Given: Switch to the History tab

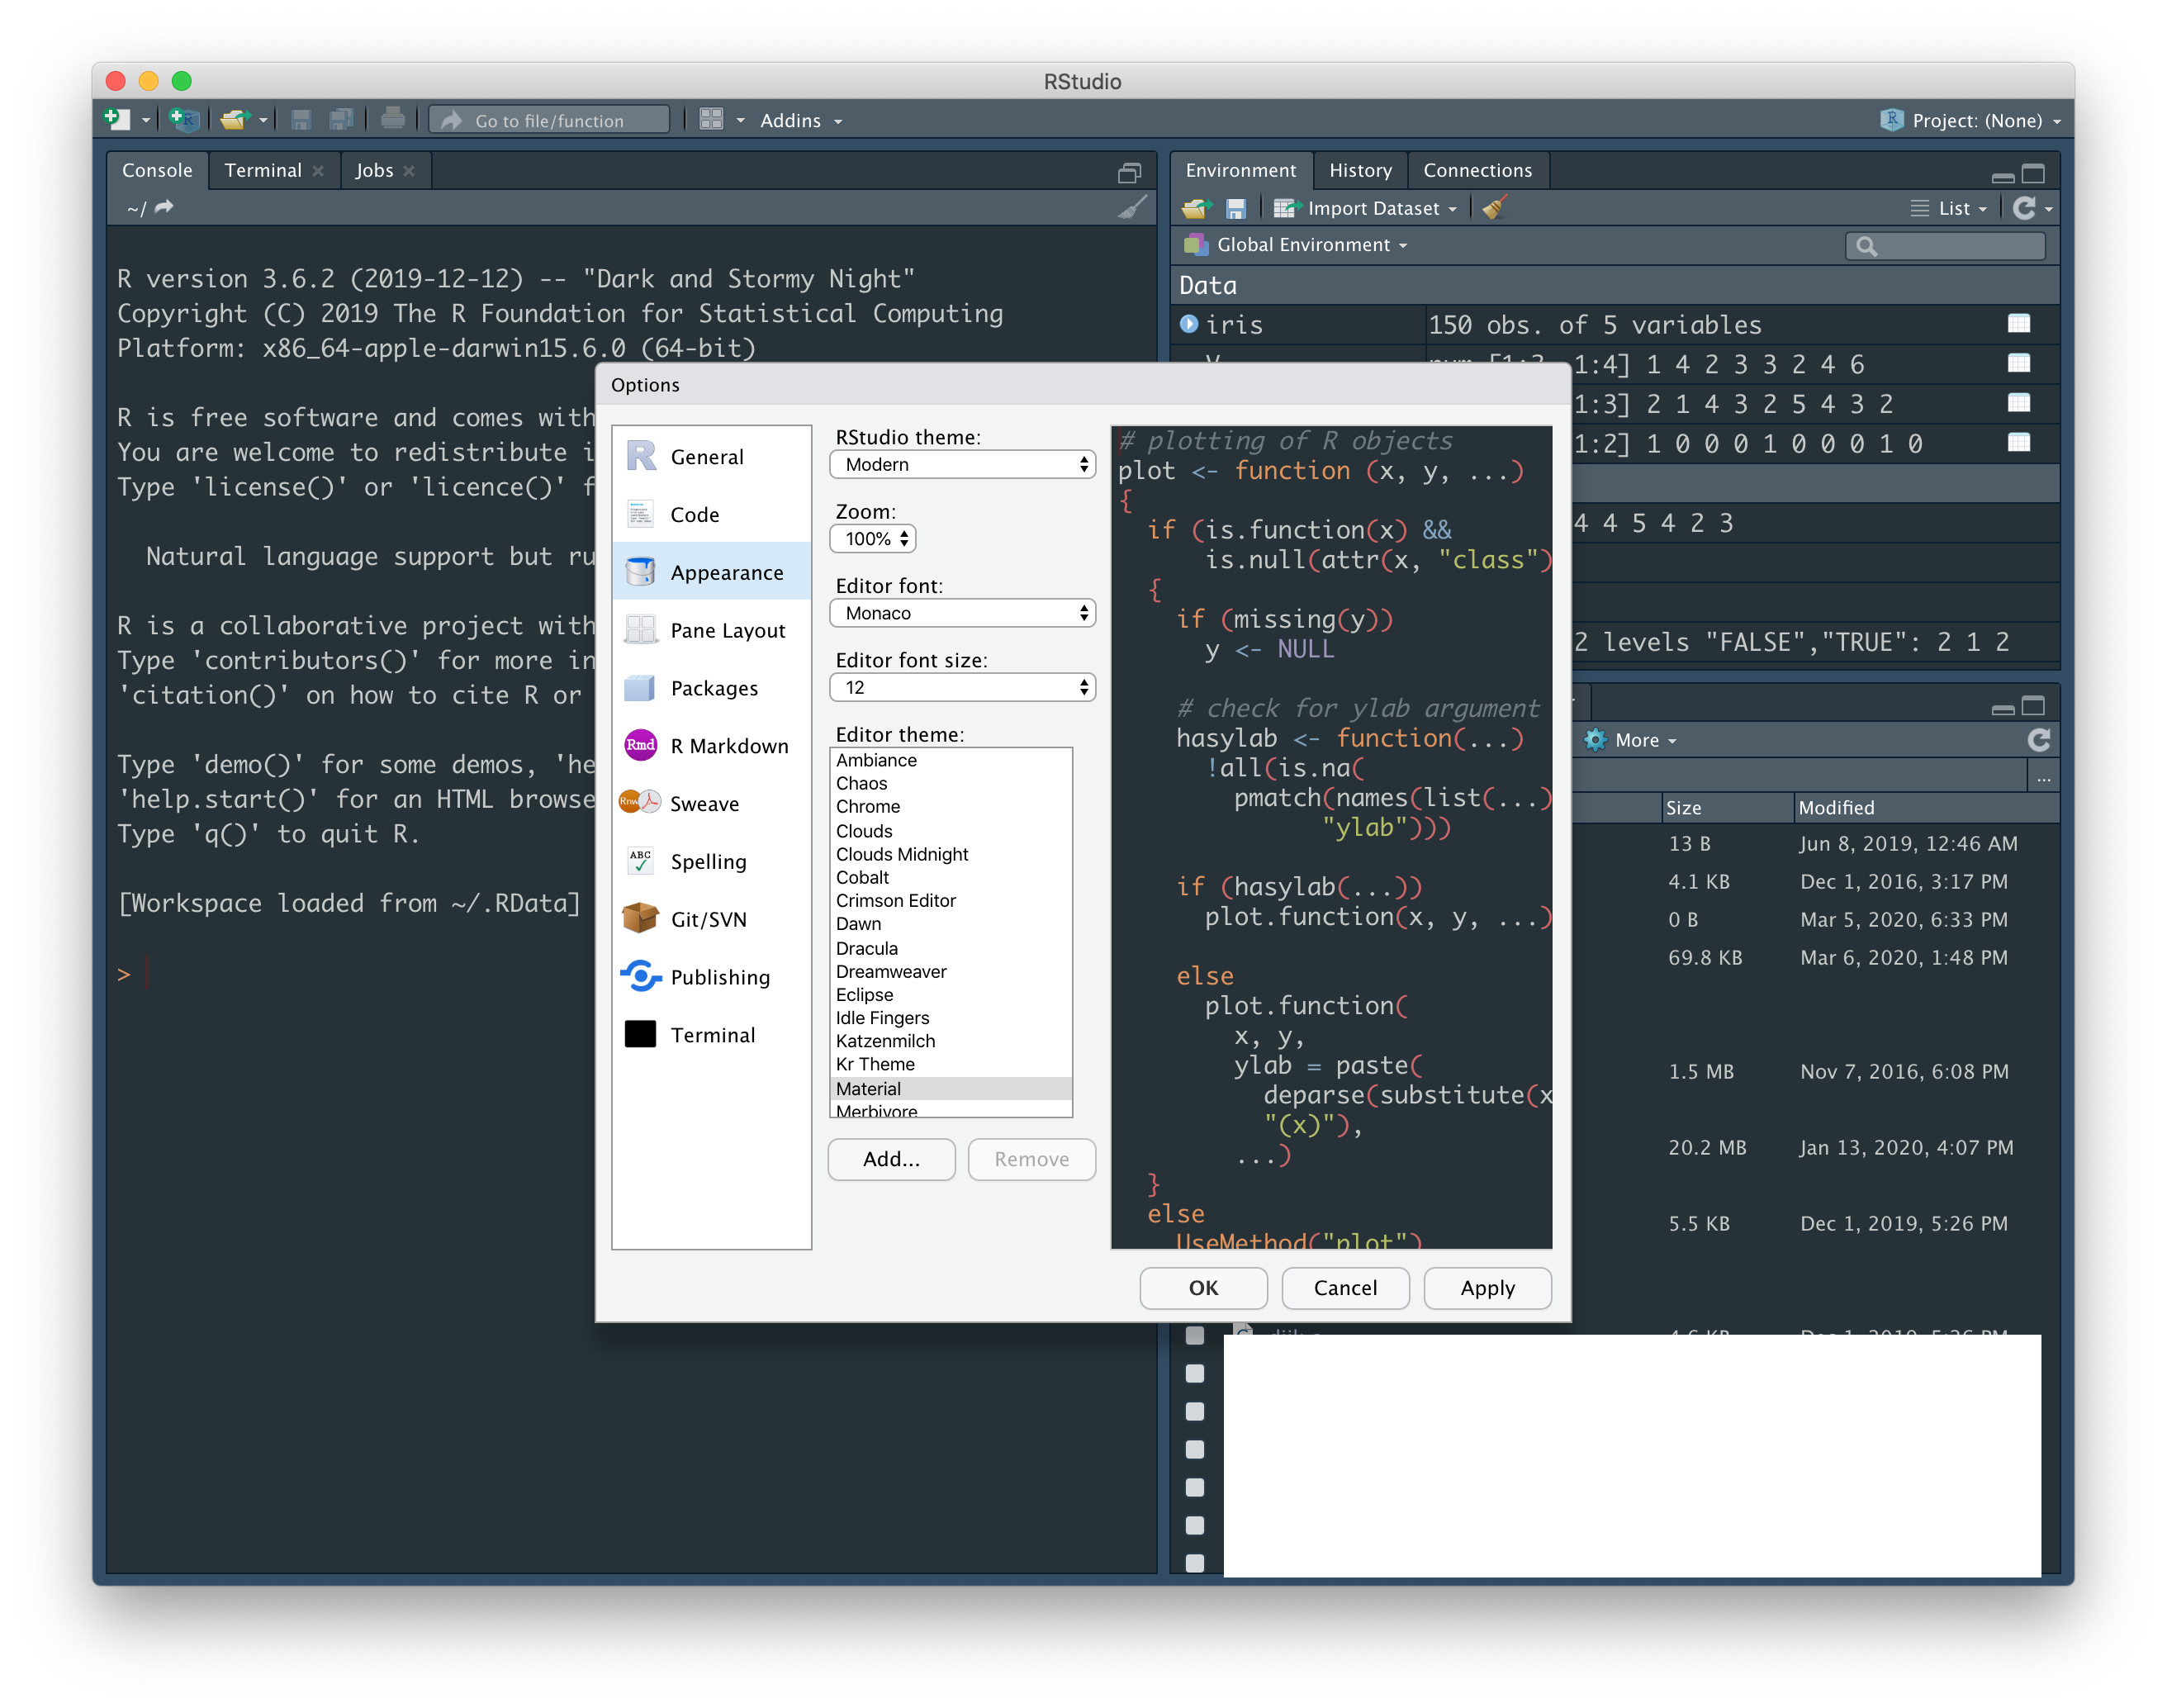Looking at the screenshot, I should [x=1359, y=170].
